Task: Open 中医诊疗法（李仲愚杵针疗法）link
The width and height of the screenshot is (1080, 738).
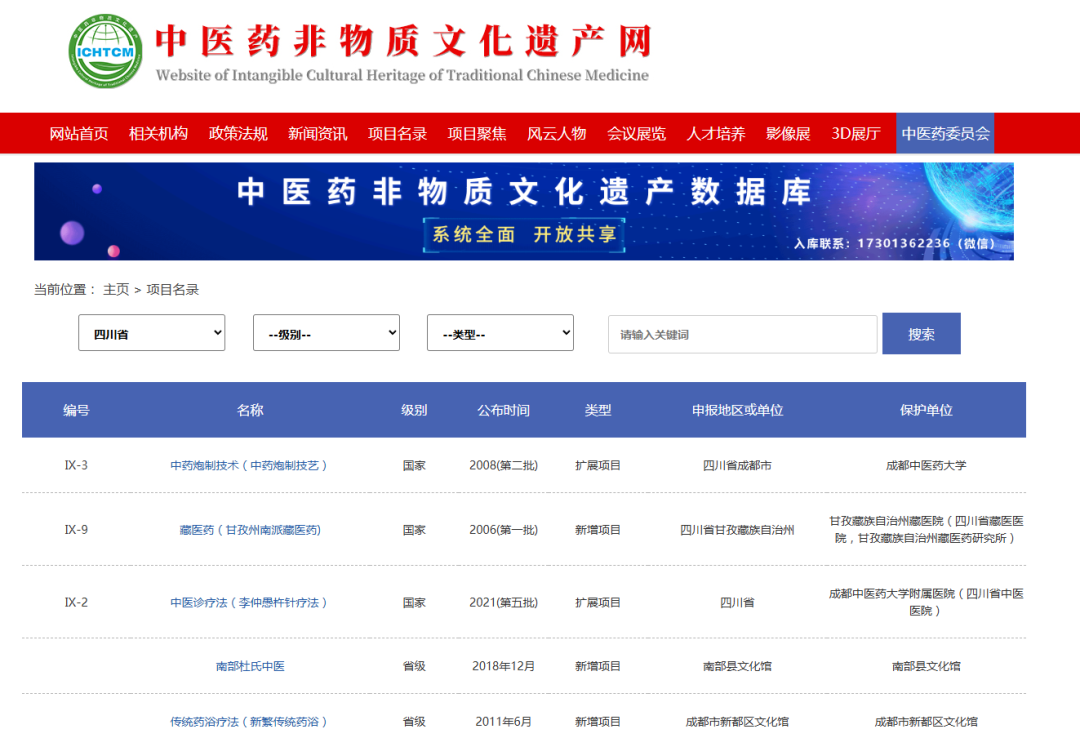Action: click(x=249, y=603)
